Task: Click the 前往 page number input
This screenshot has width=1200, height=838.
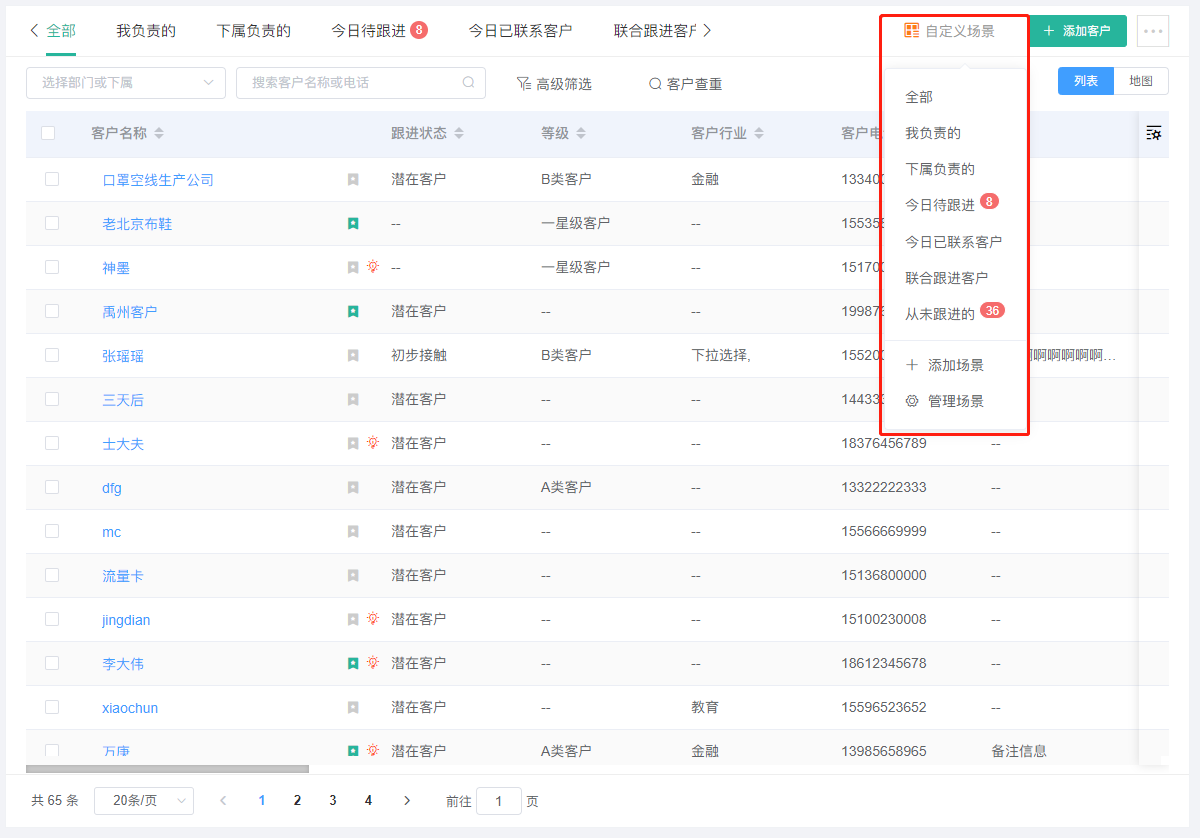Action: pyautogui.click(x=499, y=801)
